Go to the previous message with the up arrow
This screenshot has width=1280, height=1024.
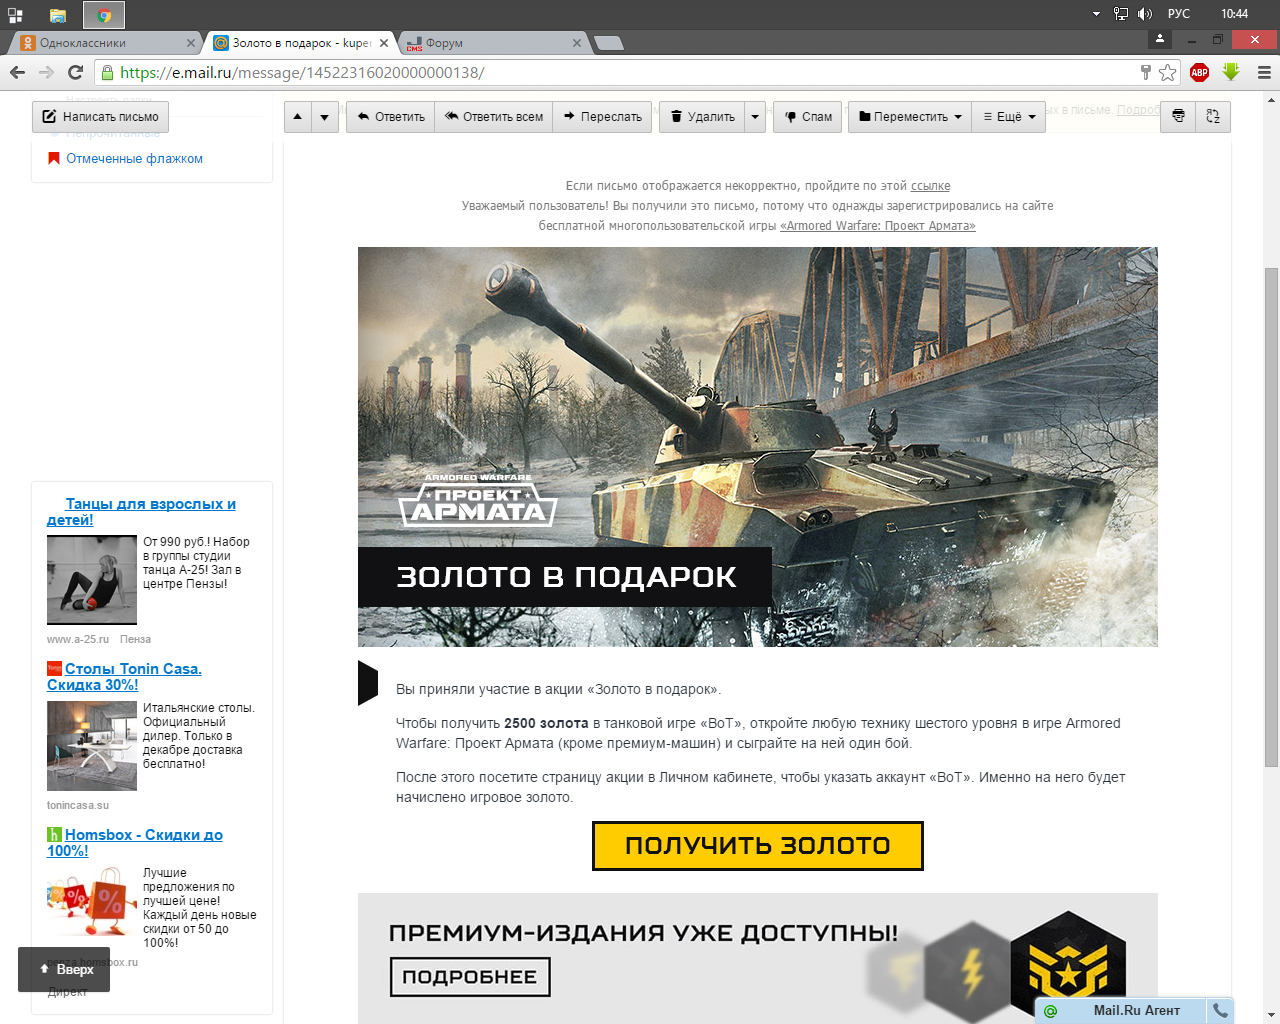pyautogui.click(x=297, y=117)
